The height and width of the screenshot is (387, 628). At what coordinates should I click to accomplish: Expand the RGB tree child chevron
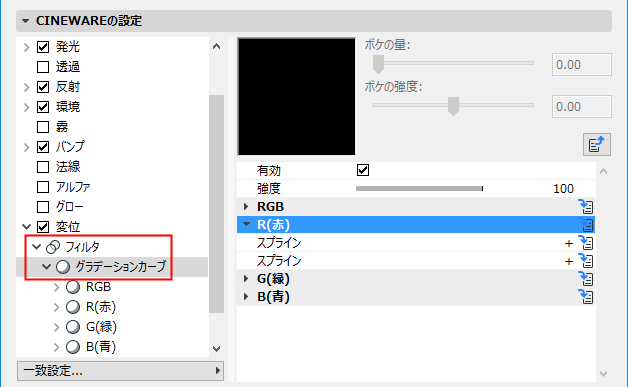point(56,287)
